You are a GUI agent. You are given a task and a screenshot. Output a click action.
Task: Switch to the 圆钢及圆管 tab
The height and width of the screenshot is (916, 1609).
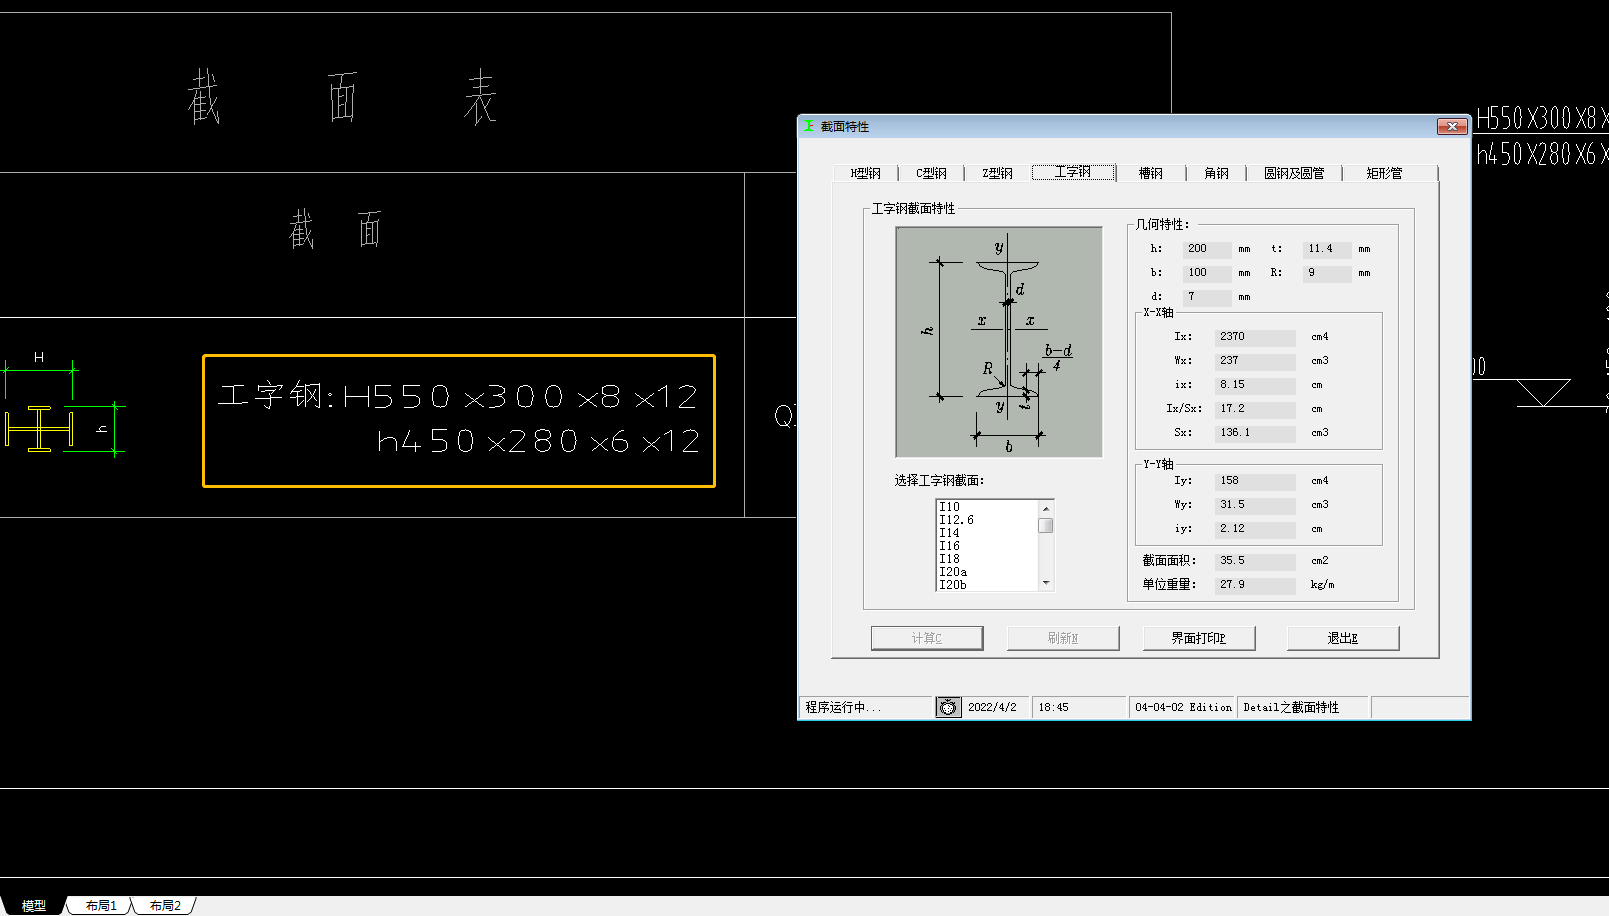[1294, 173]
